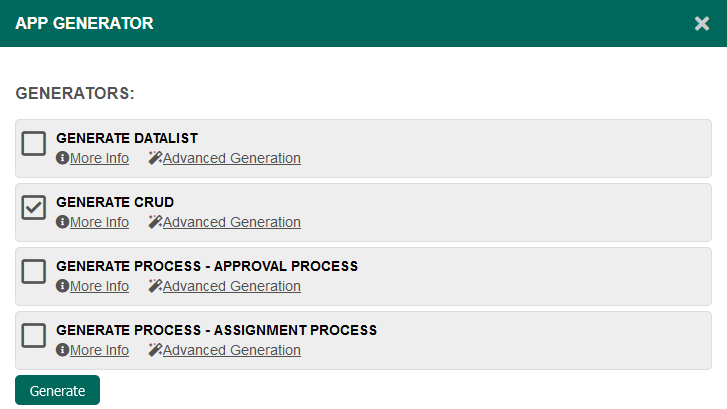The image size is (727, 409).
Task: Open Advanced Generation for Assignment Process
Action: [x=231, y=350]
